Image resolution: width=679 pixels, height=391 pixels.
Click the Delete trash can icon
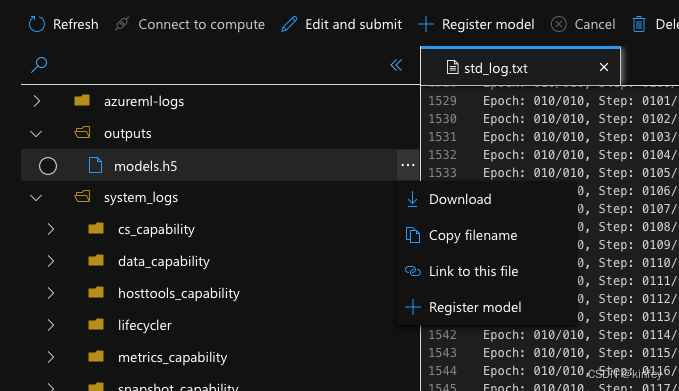point(639,24)
